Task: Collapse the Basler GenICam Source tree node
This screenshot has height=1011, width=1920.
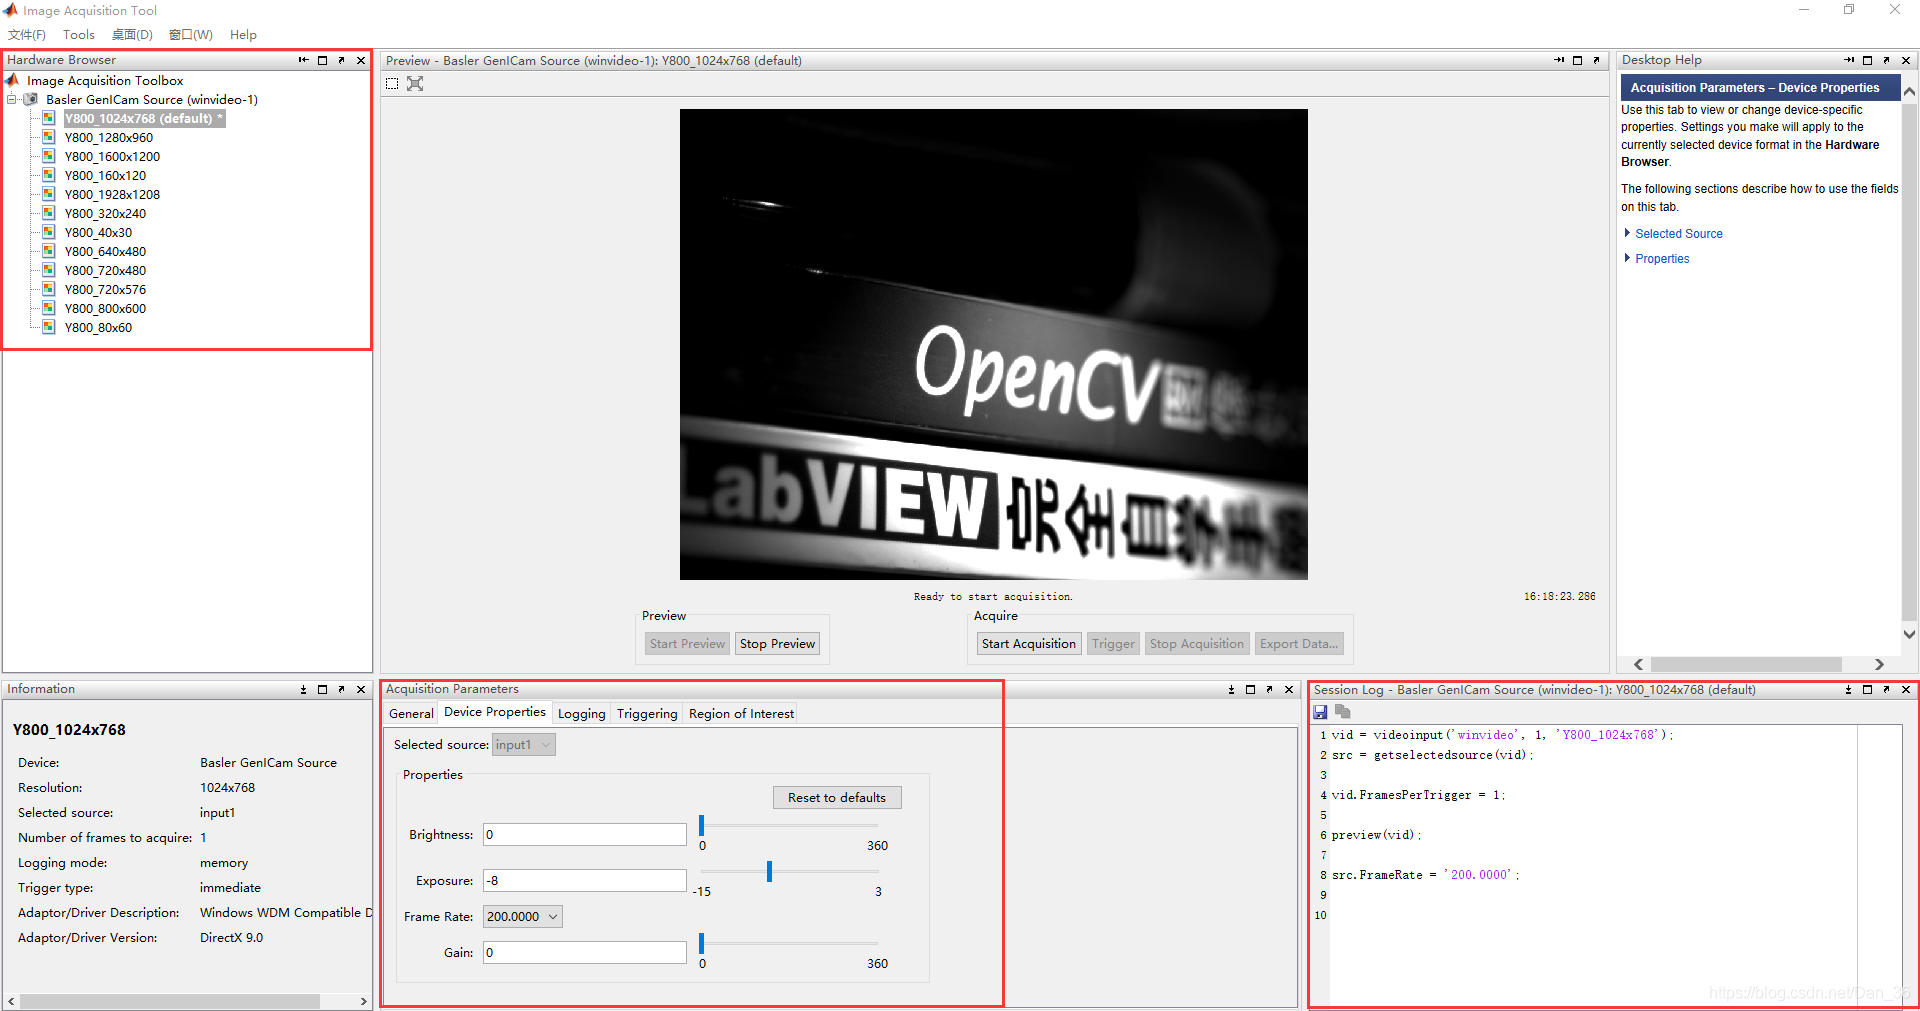Action: 12,99
